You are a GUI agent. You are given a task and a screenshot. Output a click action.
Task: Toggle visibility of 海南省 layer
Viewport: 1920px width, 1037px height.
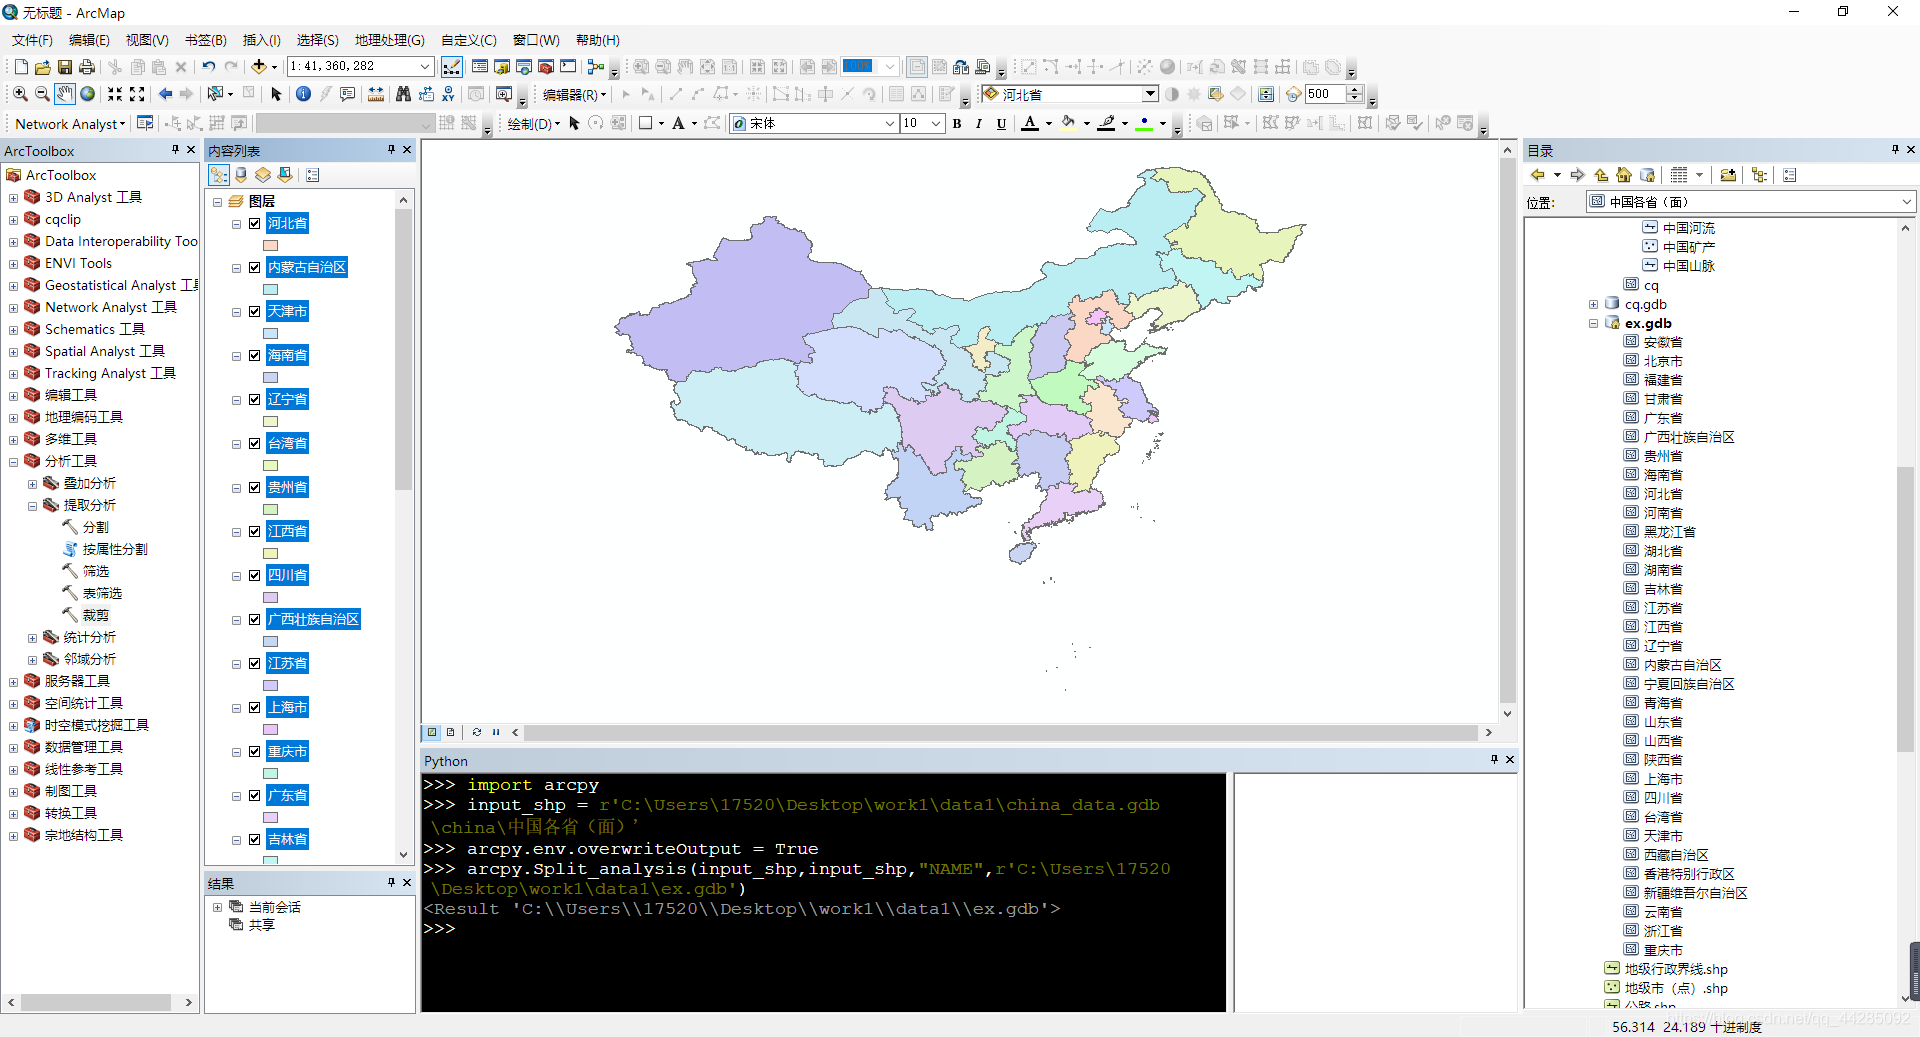[255, 355]
